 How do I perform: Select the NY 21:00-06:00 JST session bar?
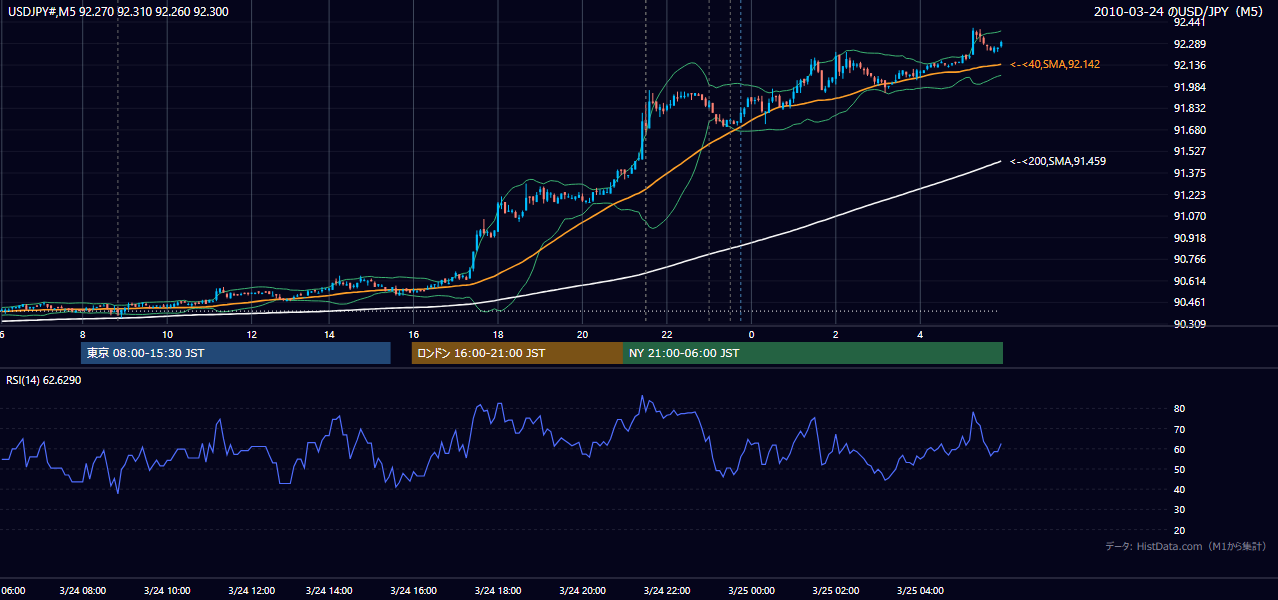point(813,353)
